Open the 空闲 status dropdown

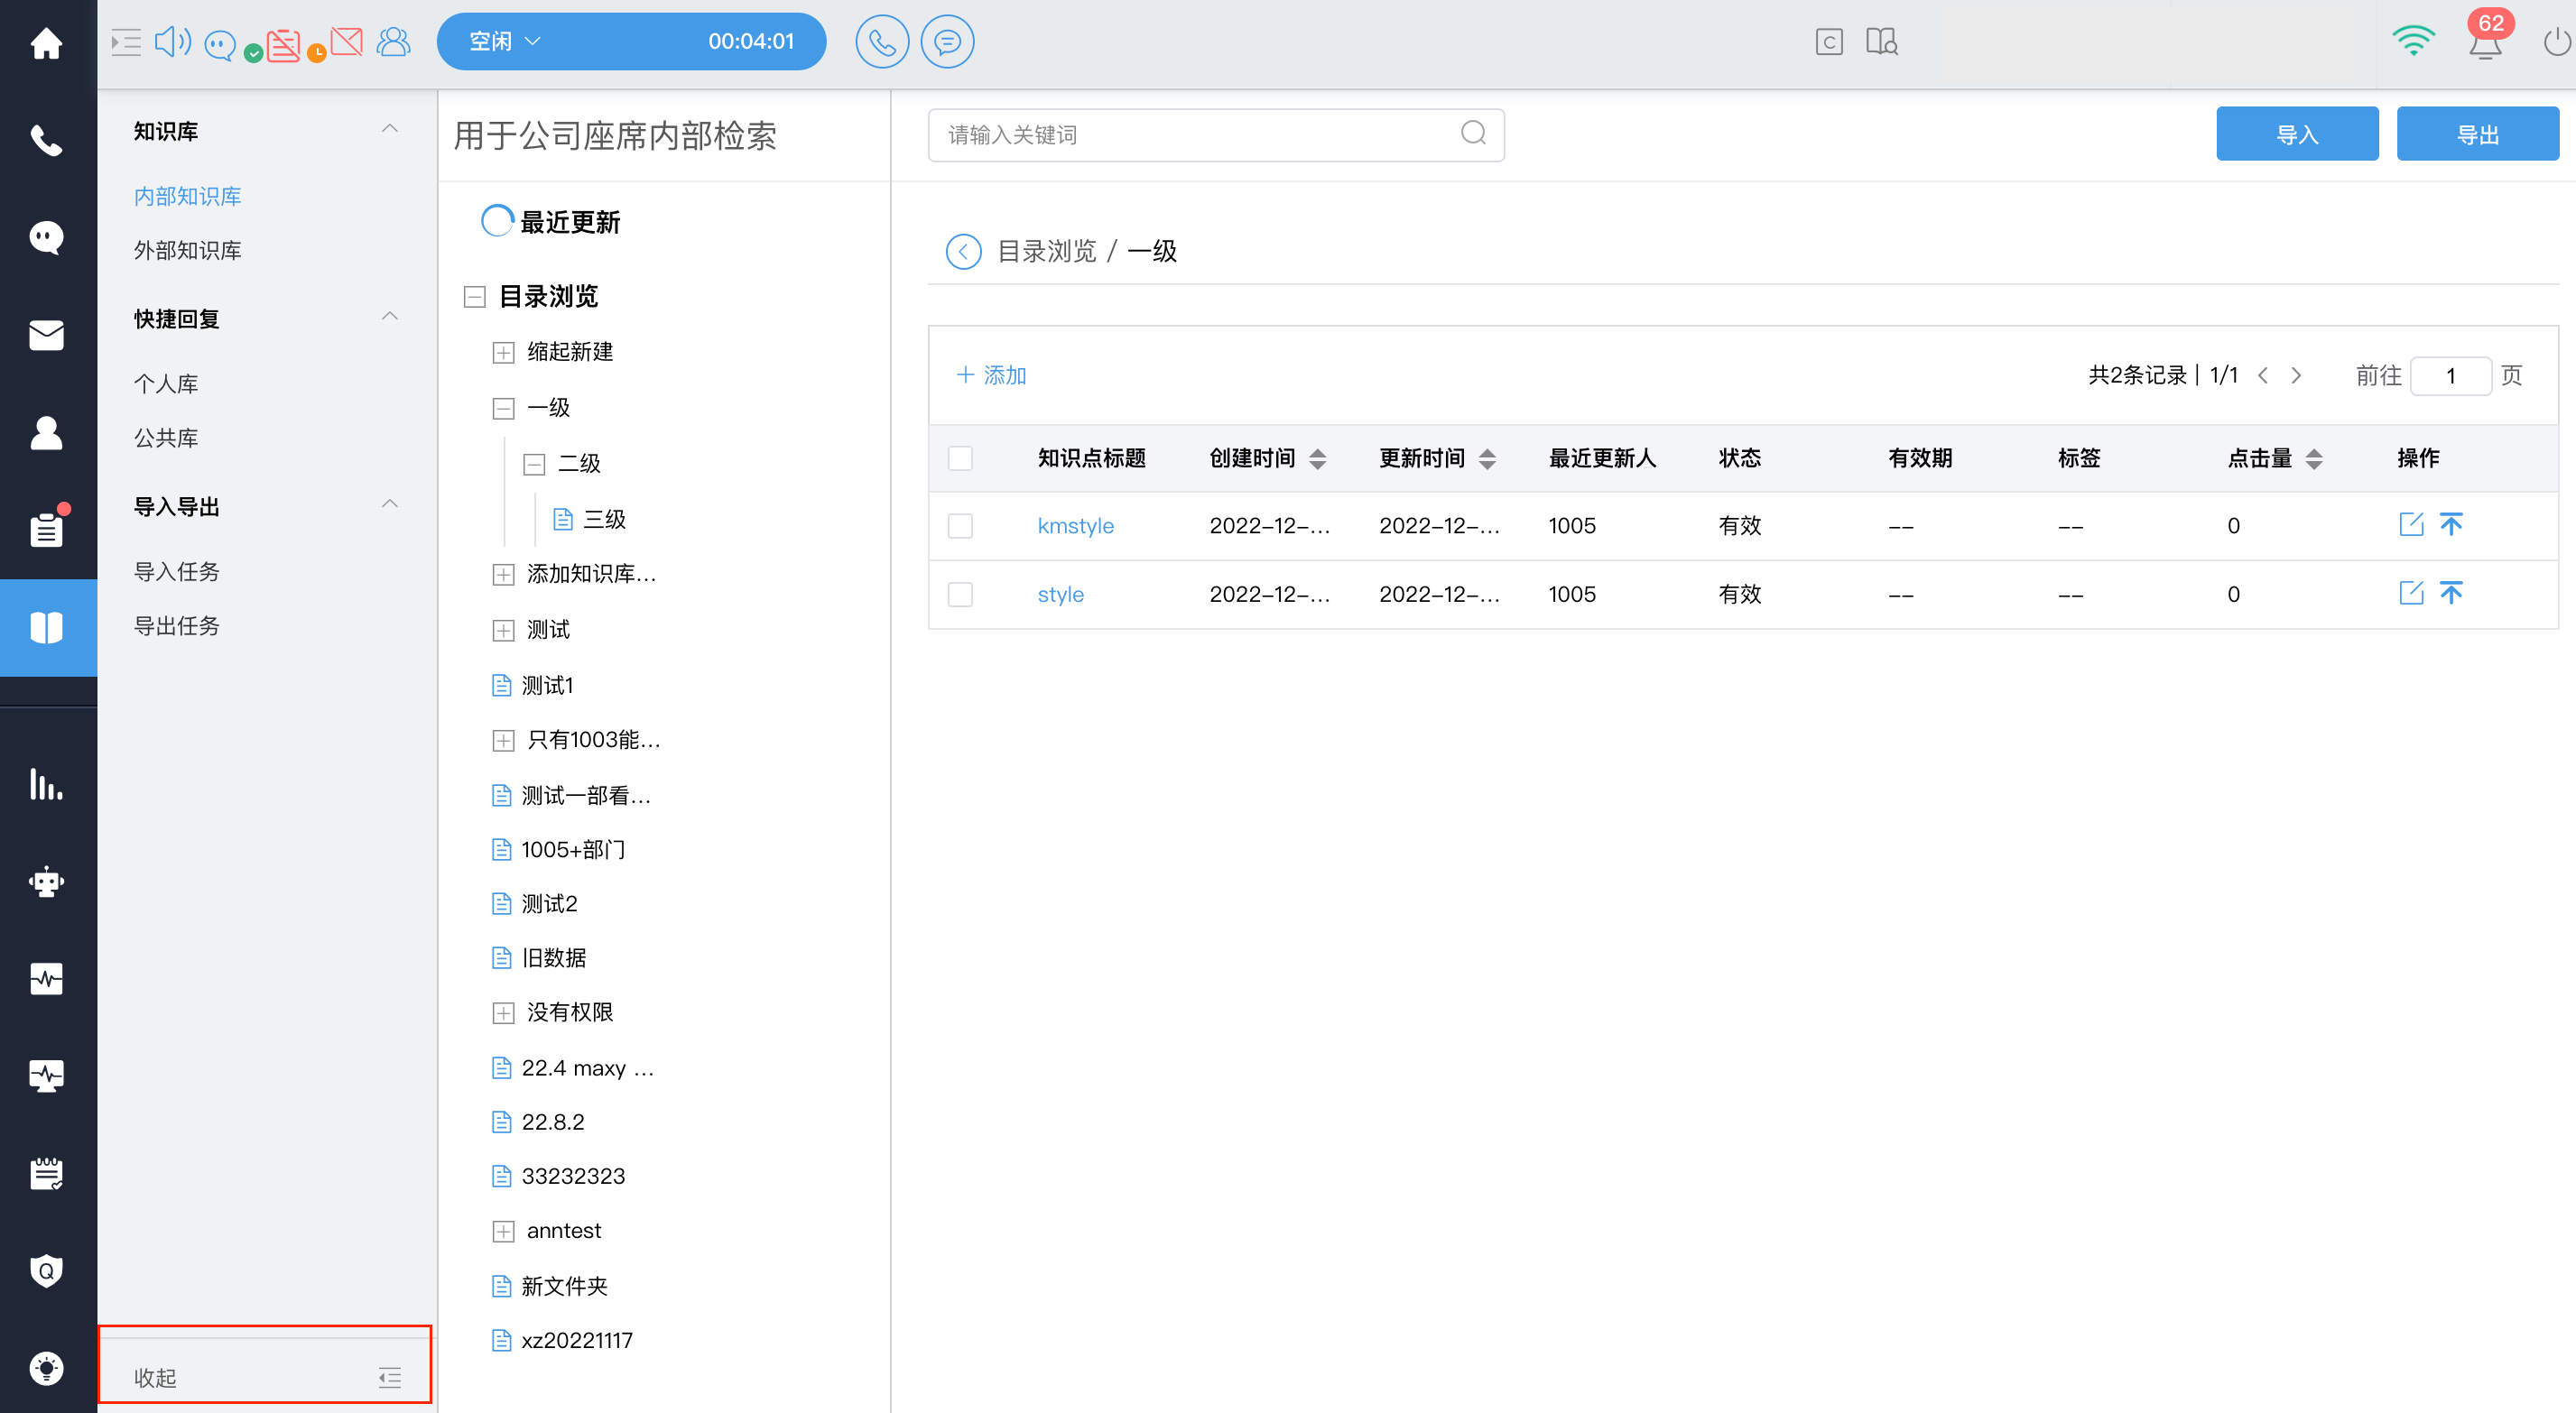(505, 41)
